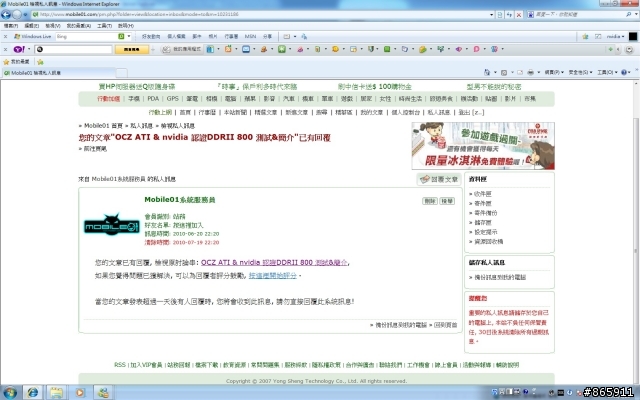This screenshot has width=640, height=400.
Task: Open the OCZ ATI & nvidia DDRII 800 link
Action: coord(274,262)
